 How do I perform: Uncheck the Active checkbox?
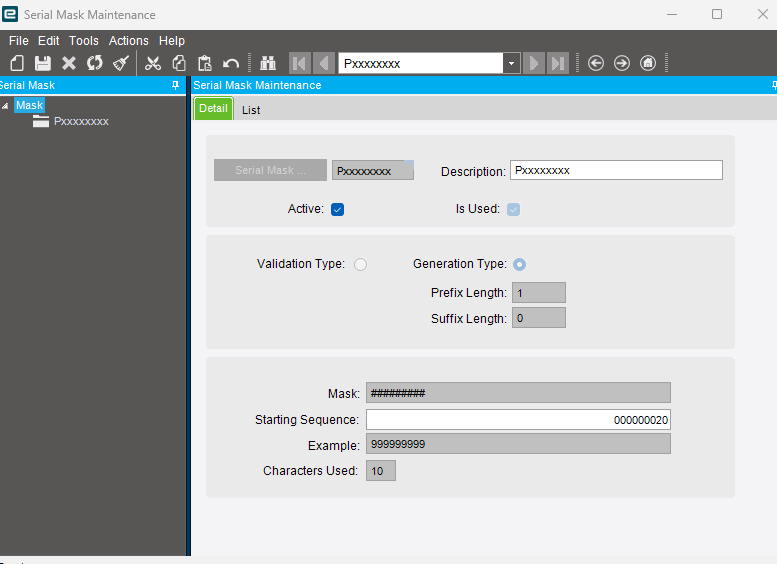pos(337,209)
